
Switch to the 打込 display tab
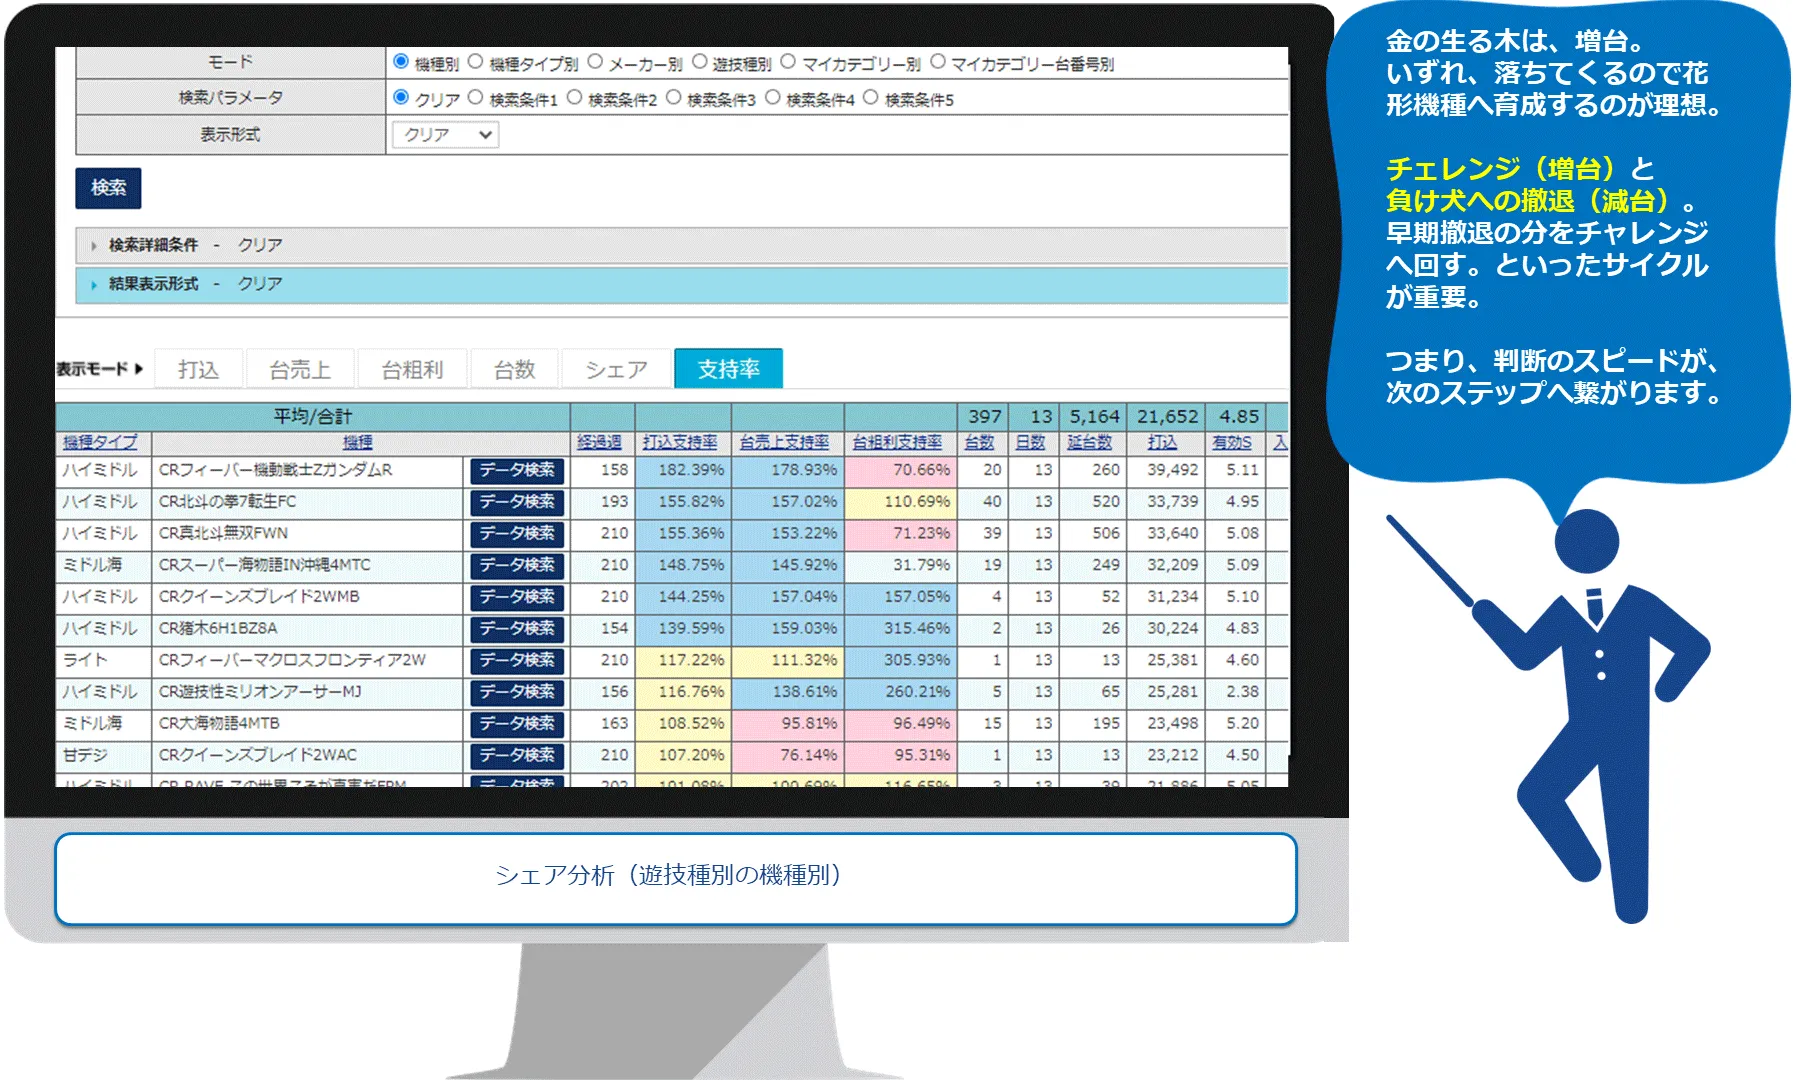click(x=198, y=369)
